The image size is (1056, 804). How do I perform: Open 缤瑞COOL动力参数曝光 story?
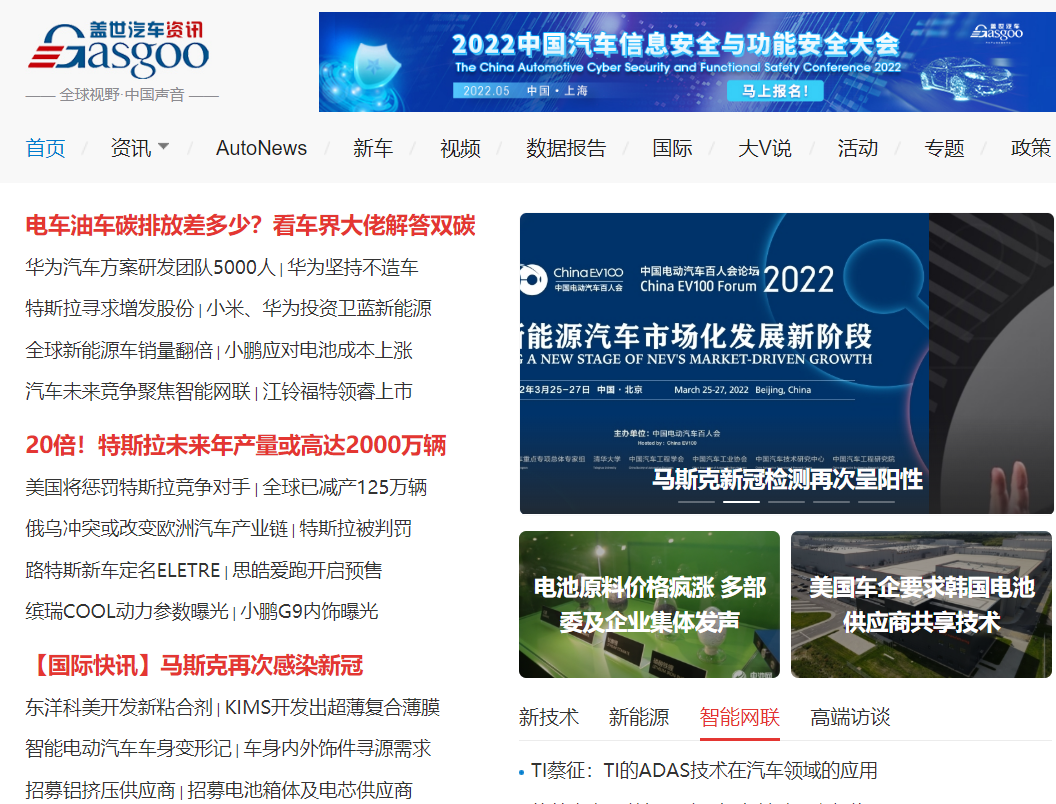(127, 611)
